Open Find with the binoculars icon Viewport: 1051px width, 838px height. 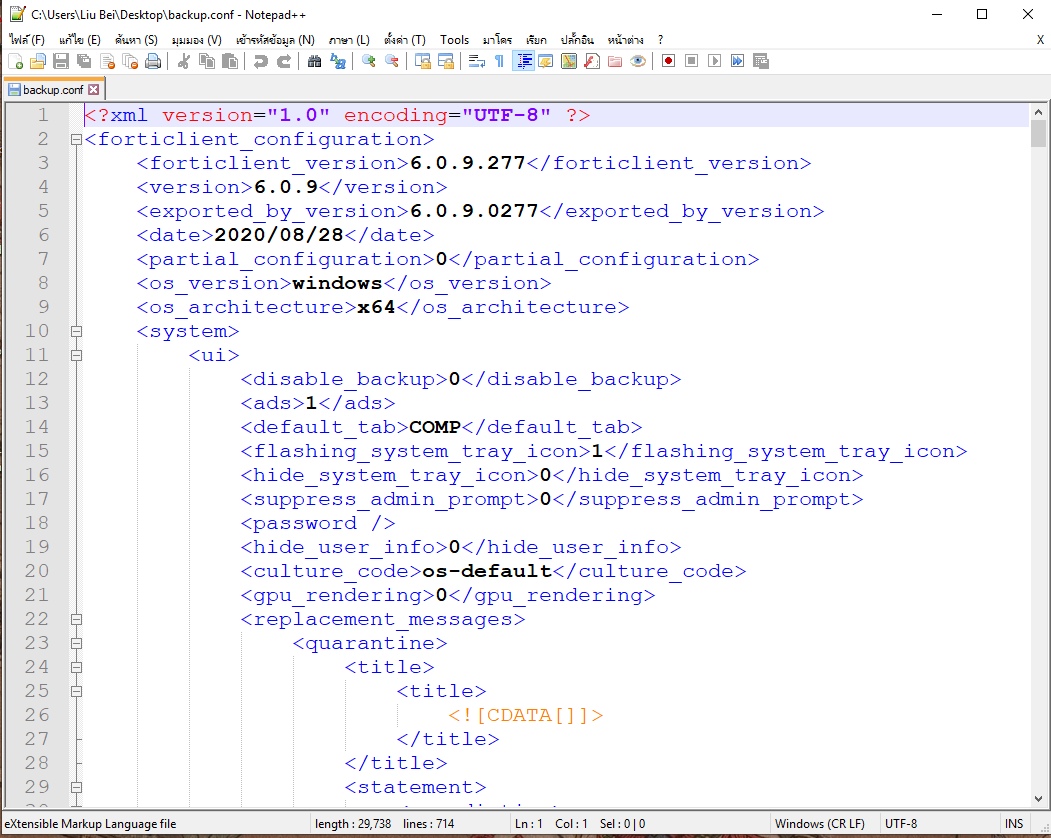[x=314, y=62]
